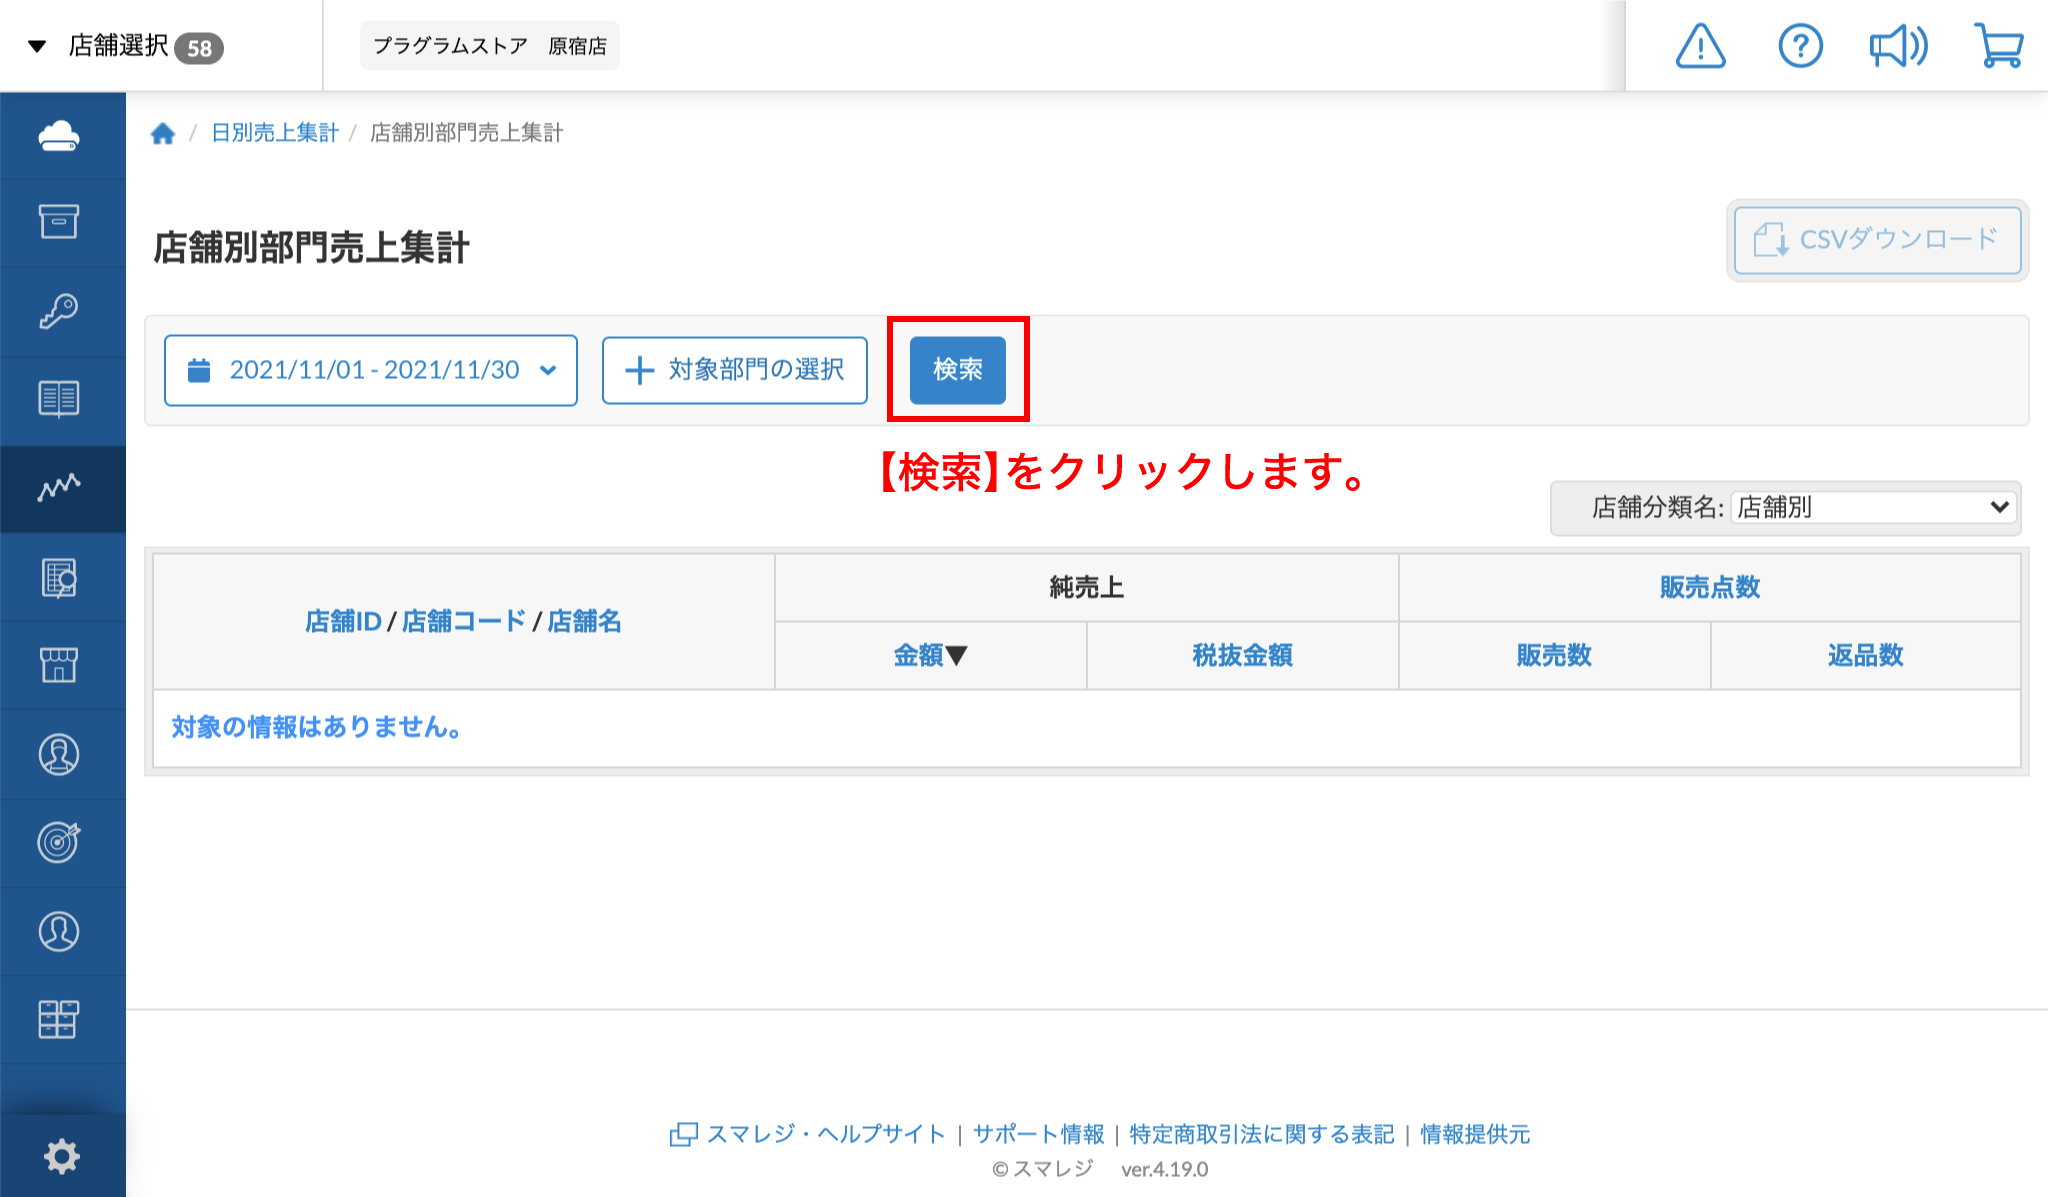
Task: Click 対象部門の選択 button
Action: pos(735,370)
